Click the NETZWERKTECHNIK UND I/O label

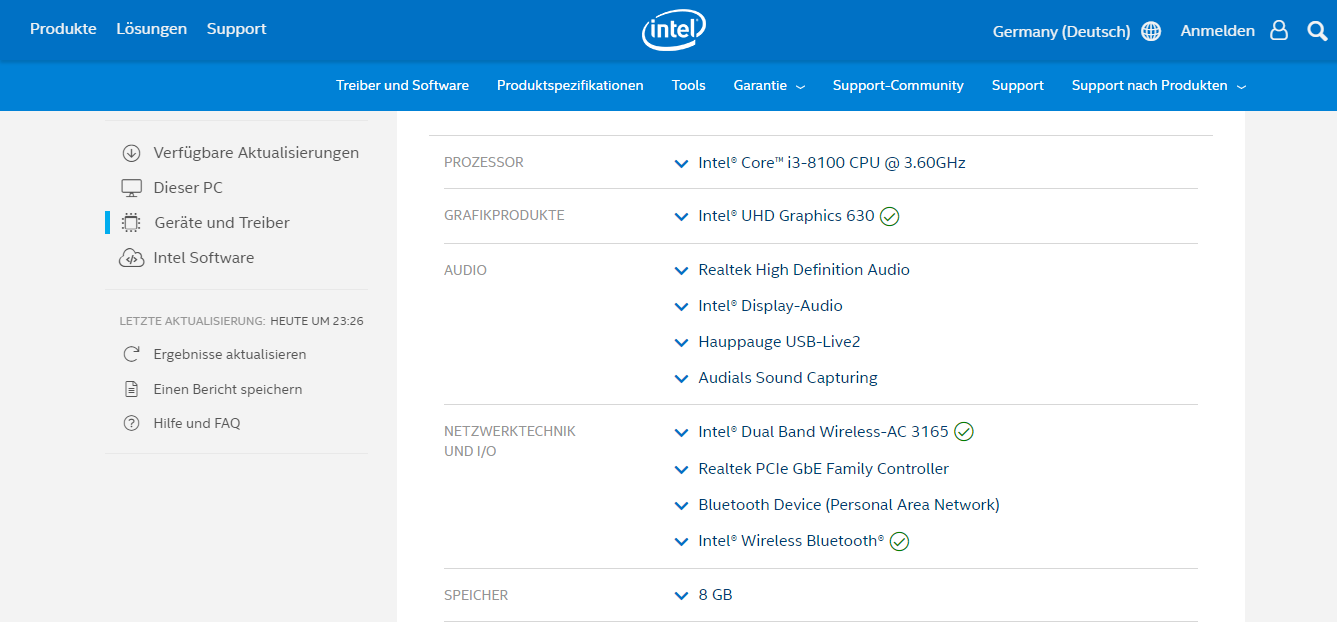[510, 442]
